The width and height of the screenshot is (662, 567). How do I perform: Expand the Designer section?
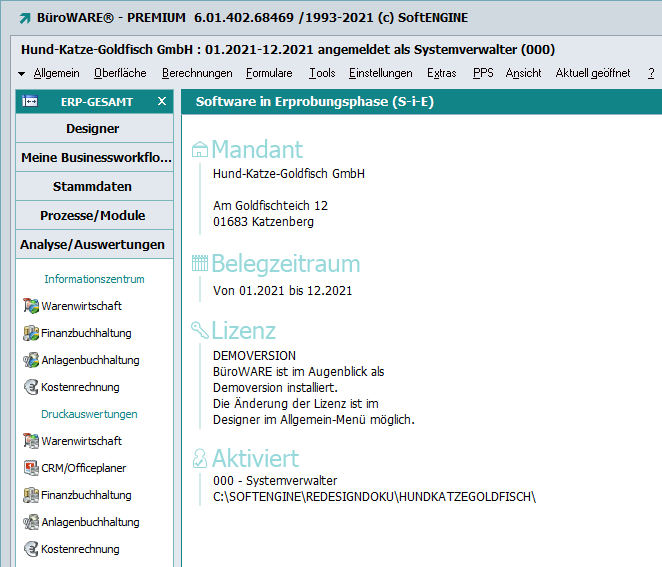tap(93, 129)
